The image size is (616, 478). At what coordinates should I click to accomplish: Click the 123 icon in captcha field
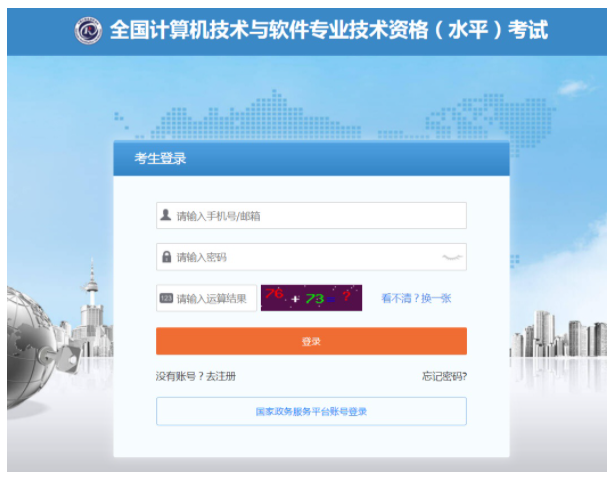166,298
